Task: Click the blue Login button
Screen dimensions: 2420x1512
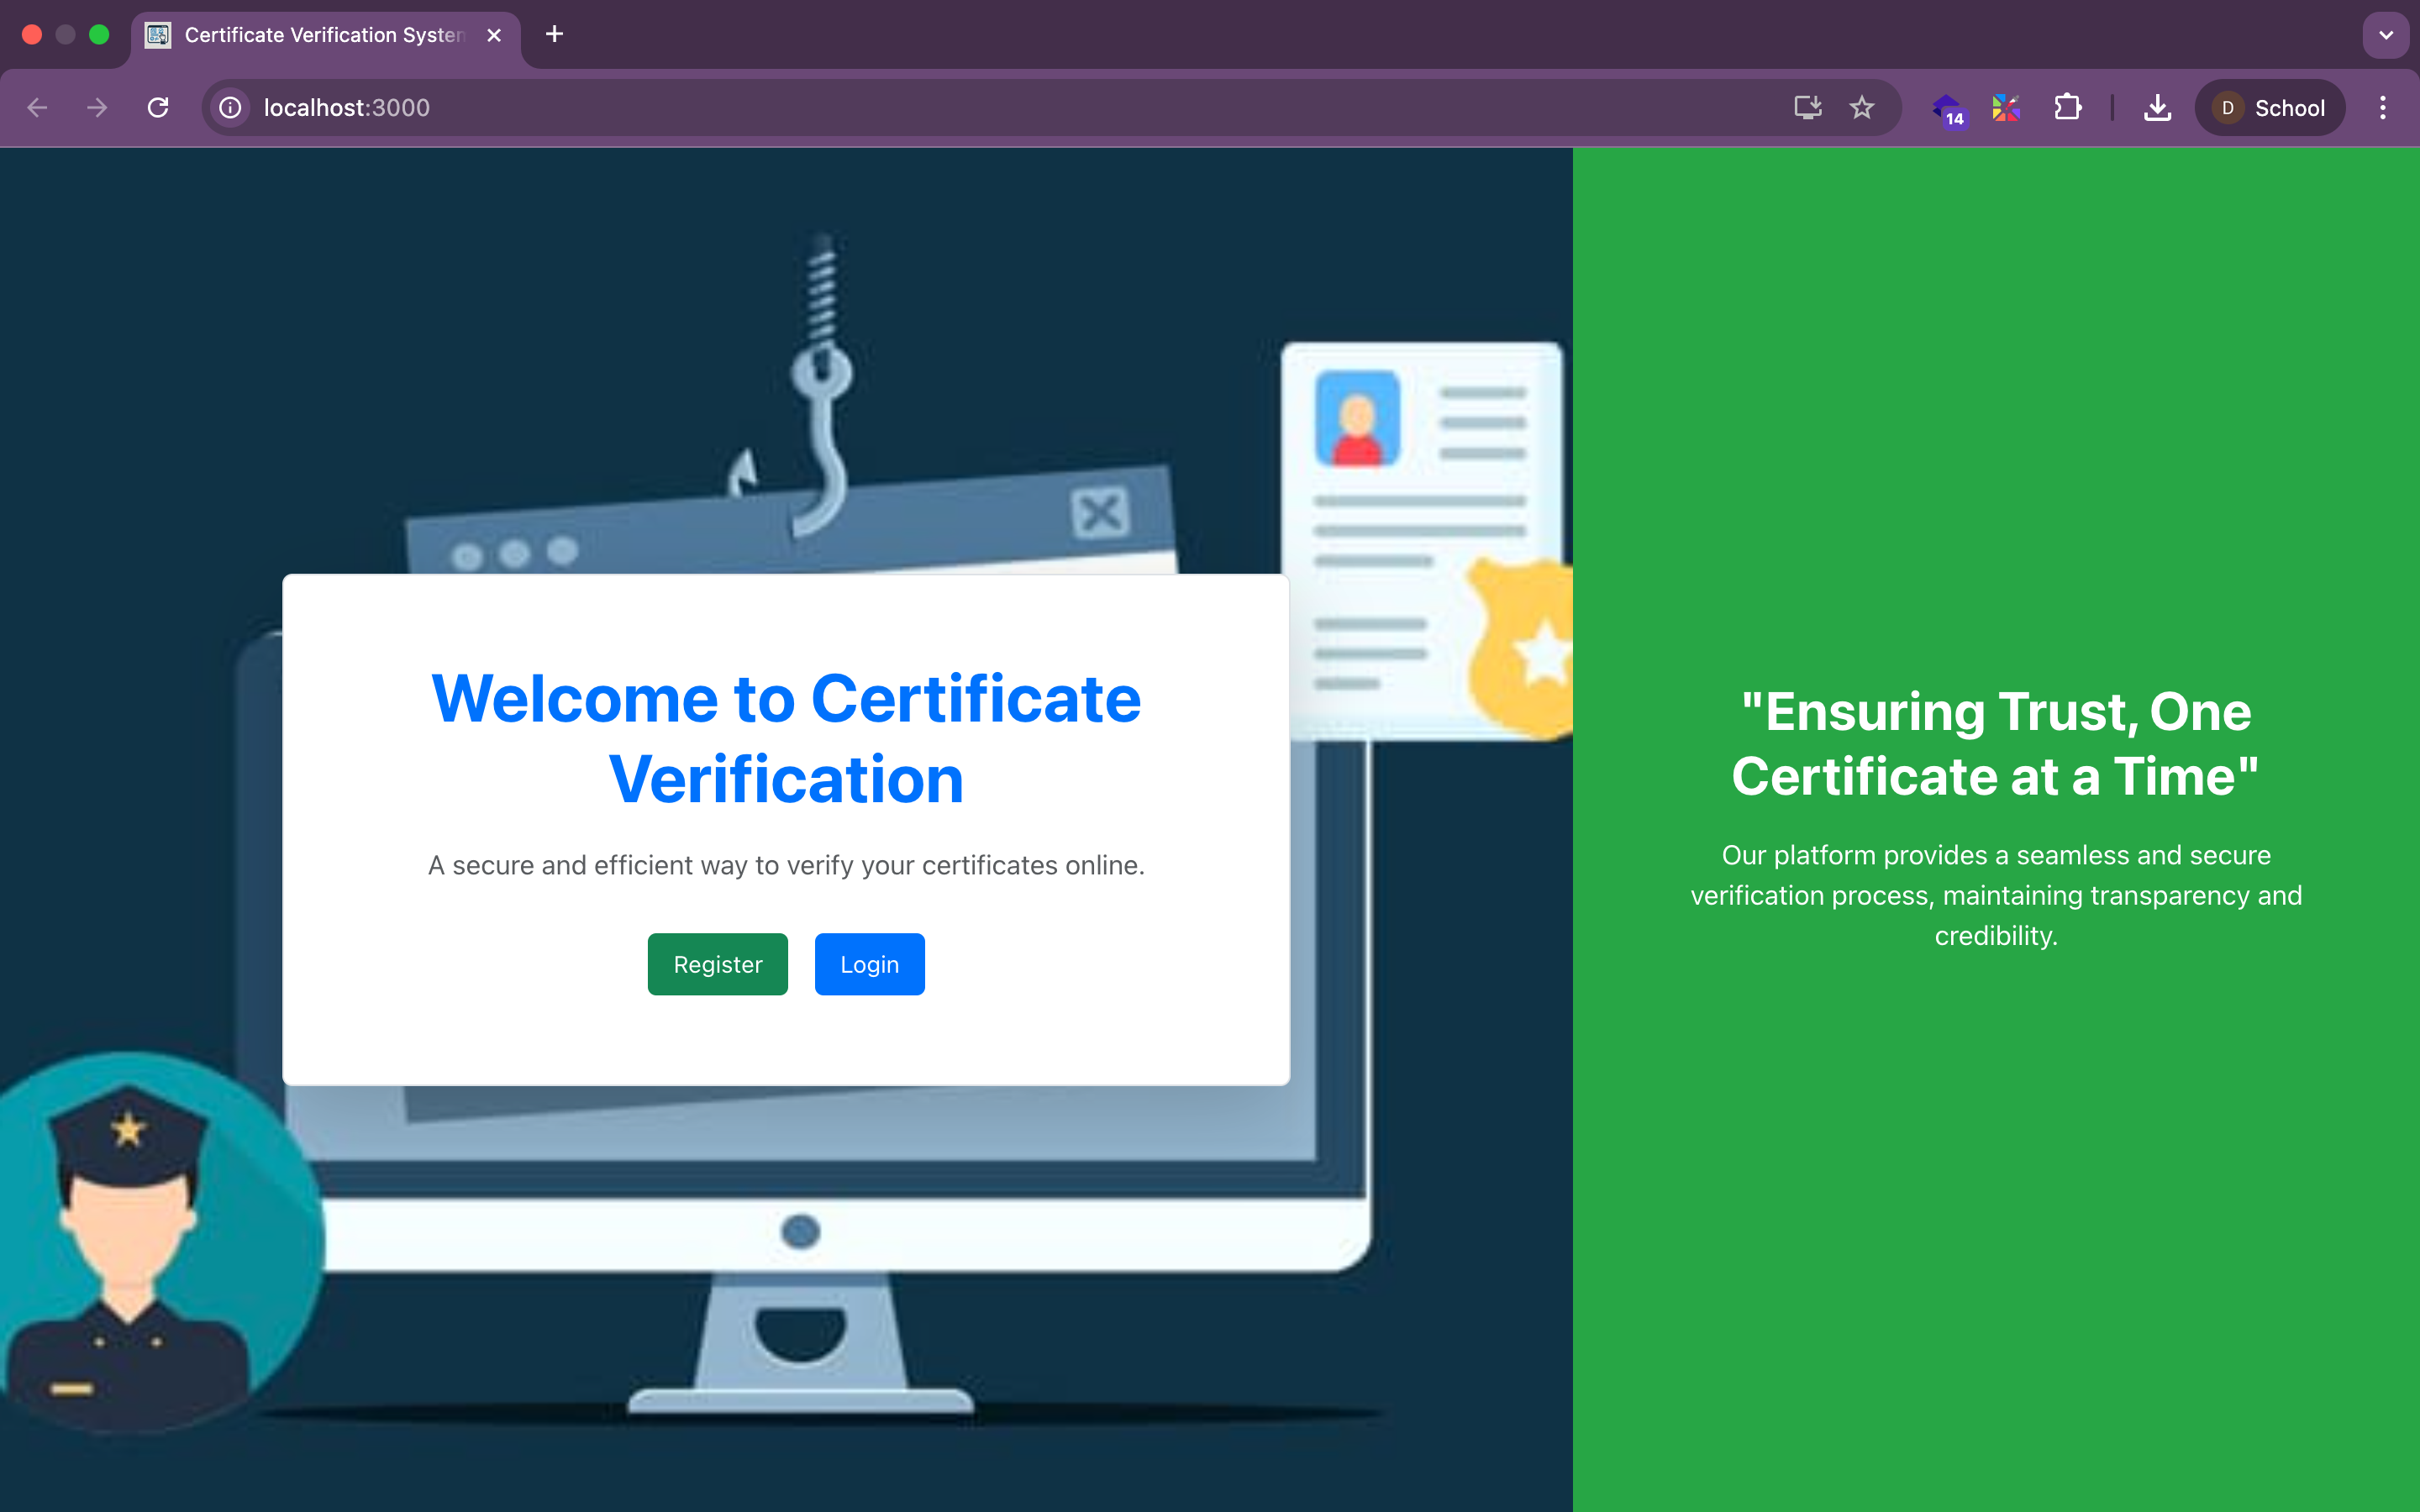Action: (x=869, y=964)
